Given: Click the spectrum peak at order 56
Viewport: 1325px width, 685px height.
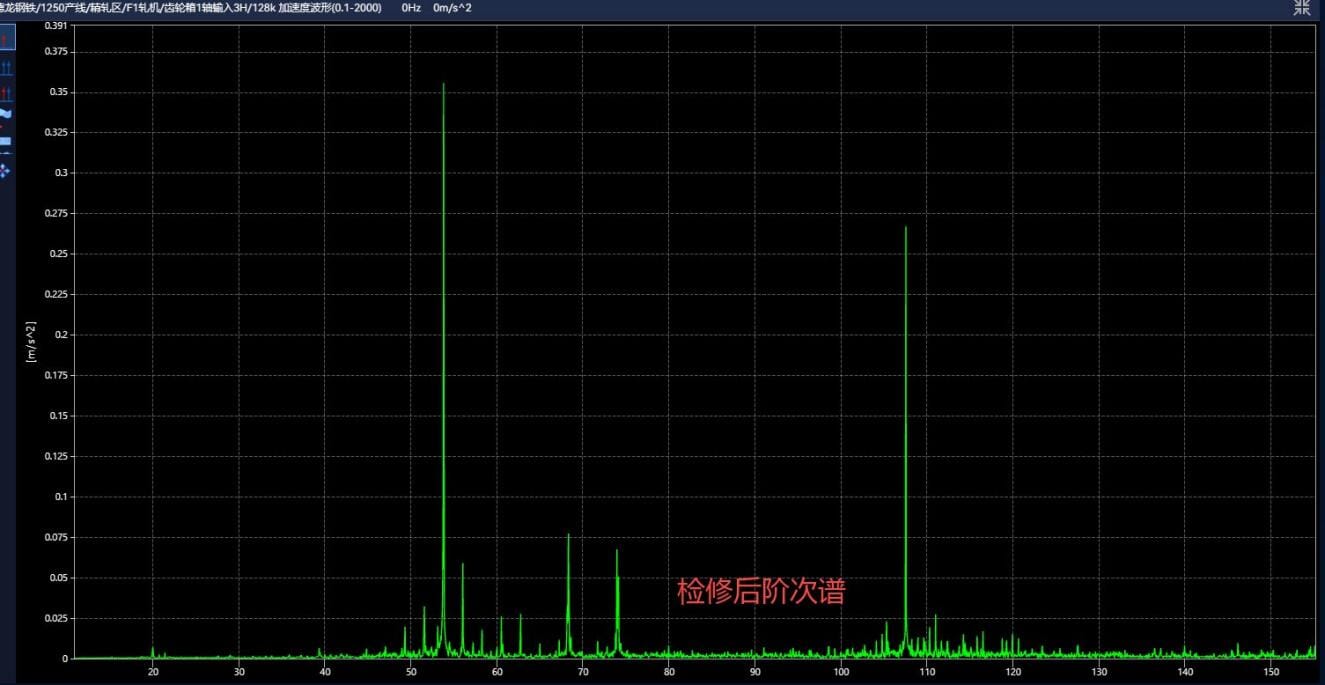Looking at the screenshot, I should click(x=462, y=565).
